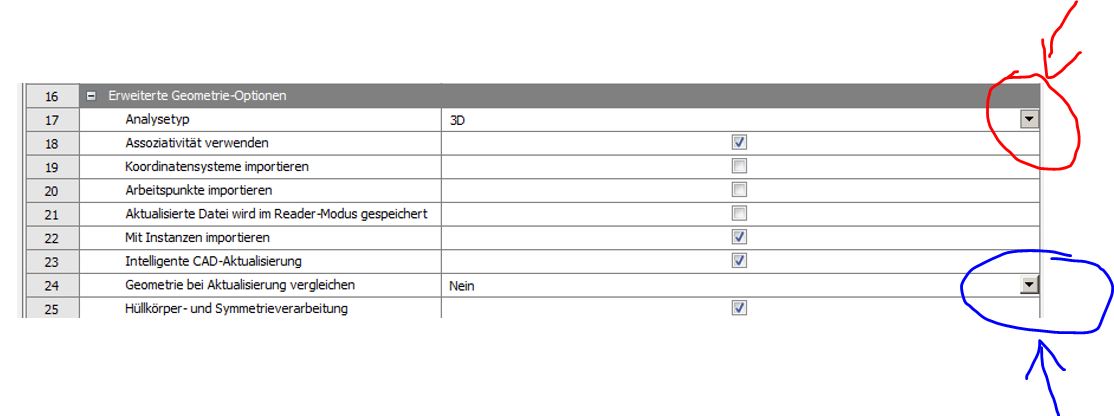
Task: Select row header number 20
Action: 52,190
